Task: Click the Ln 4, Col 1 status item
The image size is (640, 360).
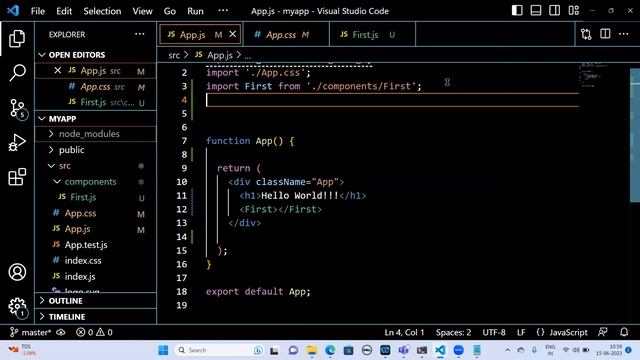Action: point(404,332)
